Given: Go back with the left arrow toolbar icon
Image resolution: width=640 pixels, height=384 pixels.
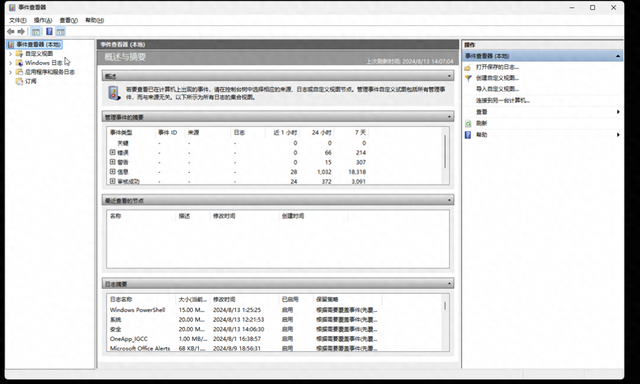Looking at the screenshot, I should (11, 31).
